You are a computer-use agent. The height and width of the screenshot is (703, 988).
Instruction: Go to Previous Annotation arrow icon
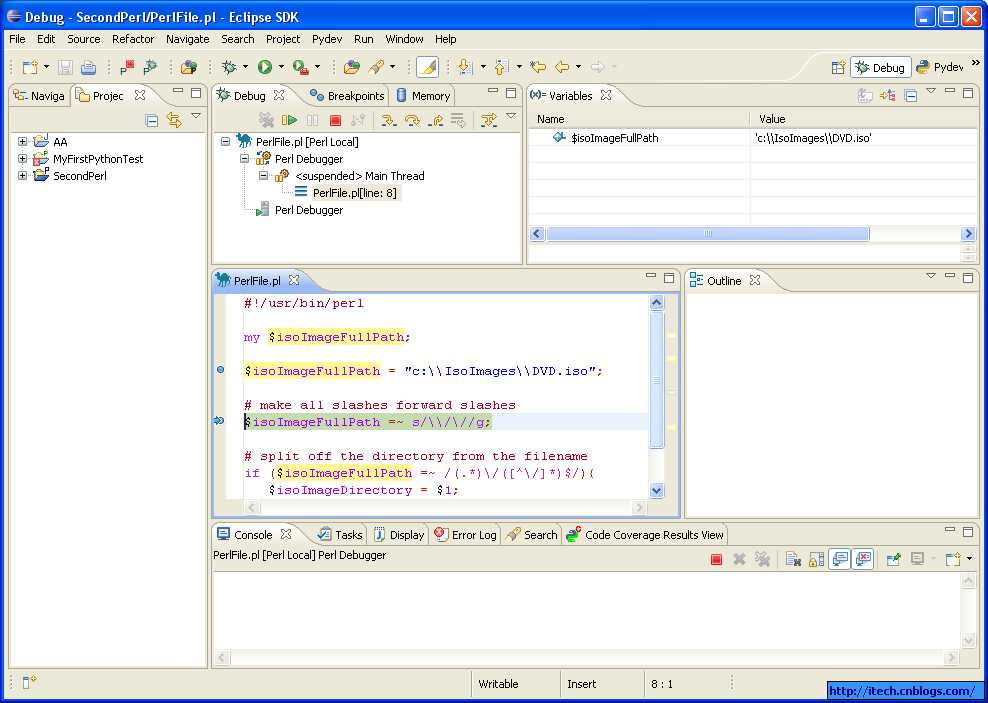point(502,67)
